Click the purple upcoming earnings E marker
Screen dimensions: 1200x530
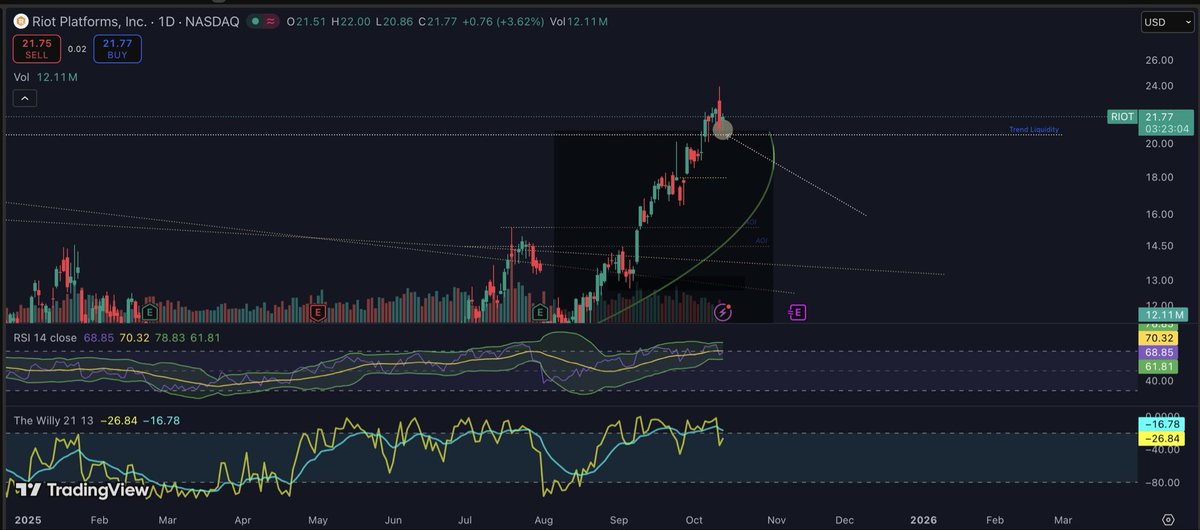pyautogui.click(x=797, y=313)
